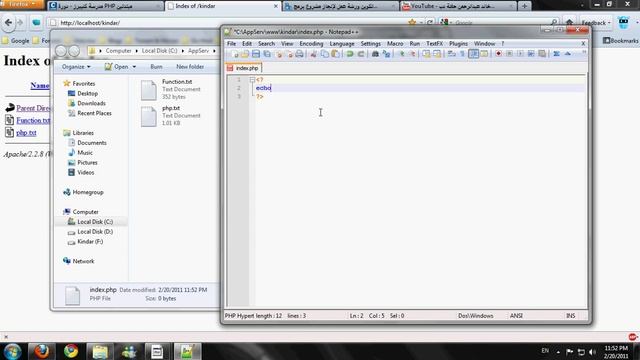Screen dimensions: 640x360
Task: Select Kindar (F:) drive in Explorer sidebar
Action: pos(90,242)
